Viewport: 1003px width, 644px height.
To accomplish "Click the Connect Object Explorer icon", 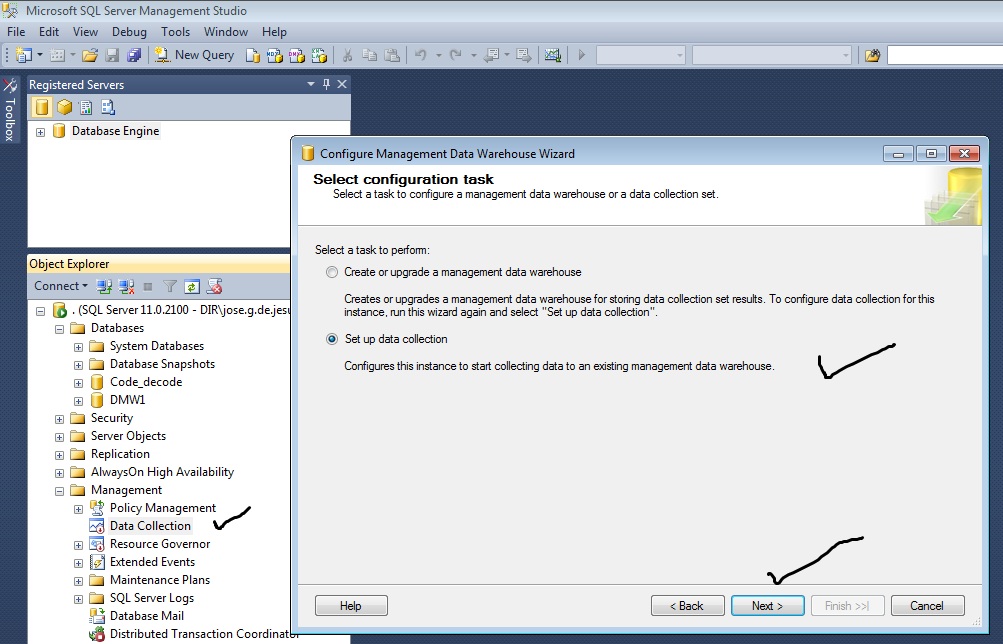I will tap(104, 287).
